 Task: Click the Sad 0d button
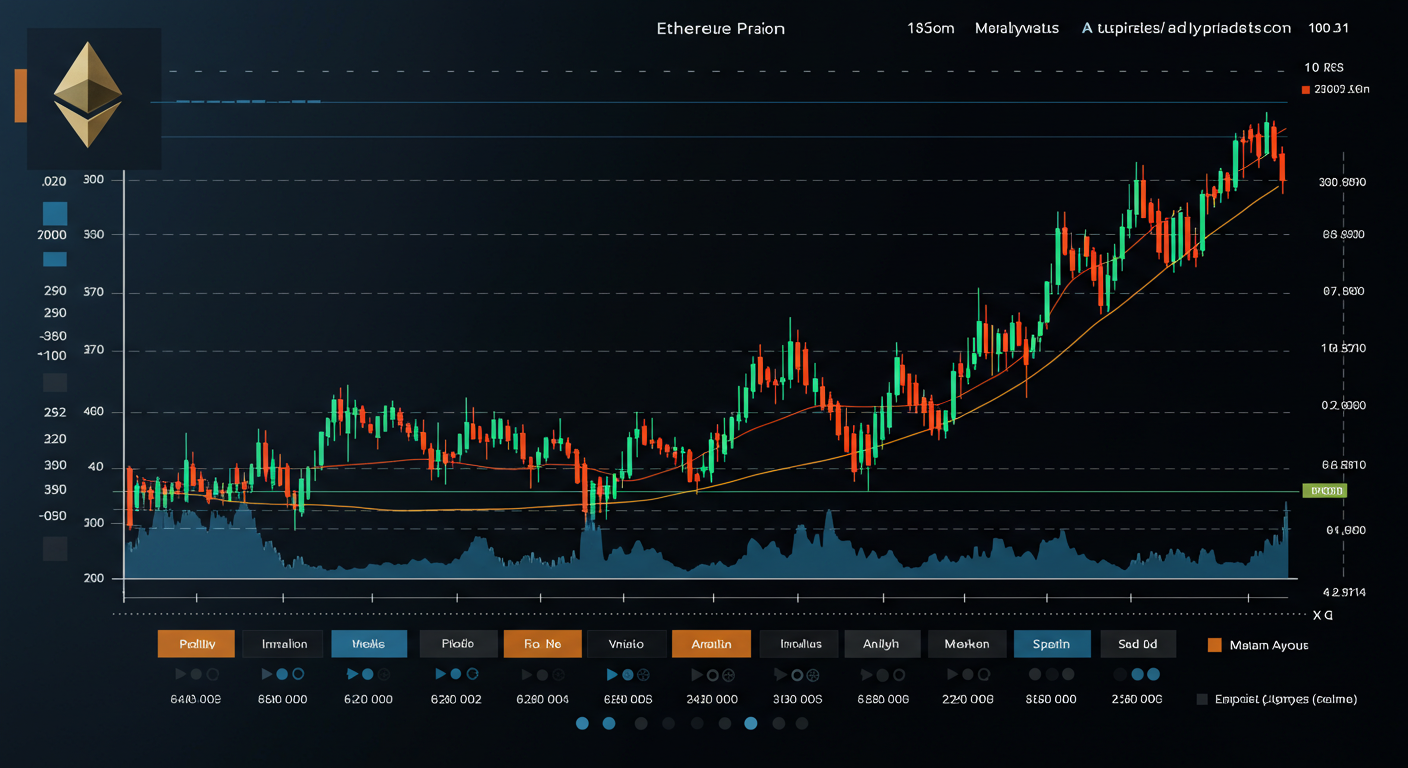click(x=1138, y=644)
